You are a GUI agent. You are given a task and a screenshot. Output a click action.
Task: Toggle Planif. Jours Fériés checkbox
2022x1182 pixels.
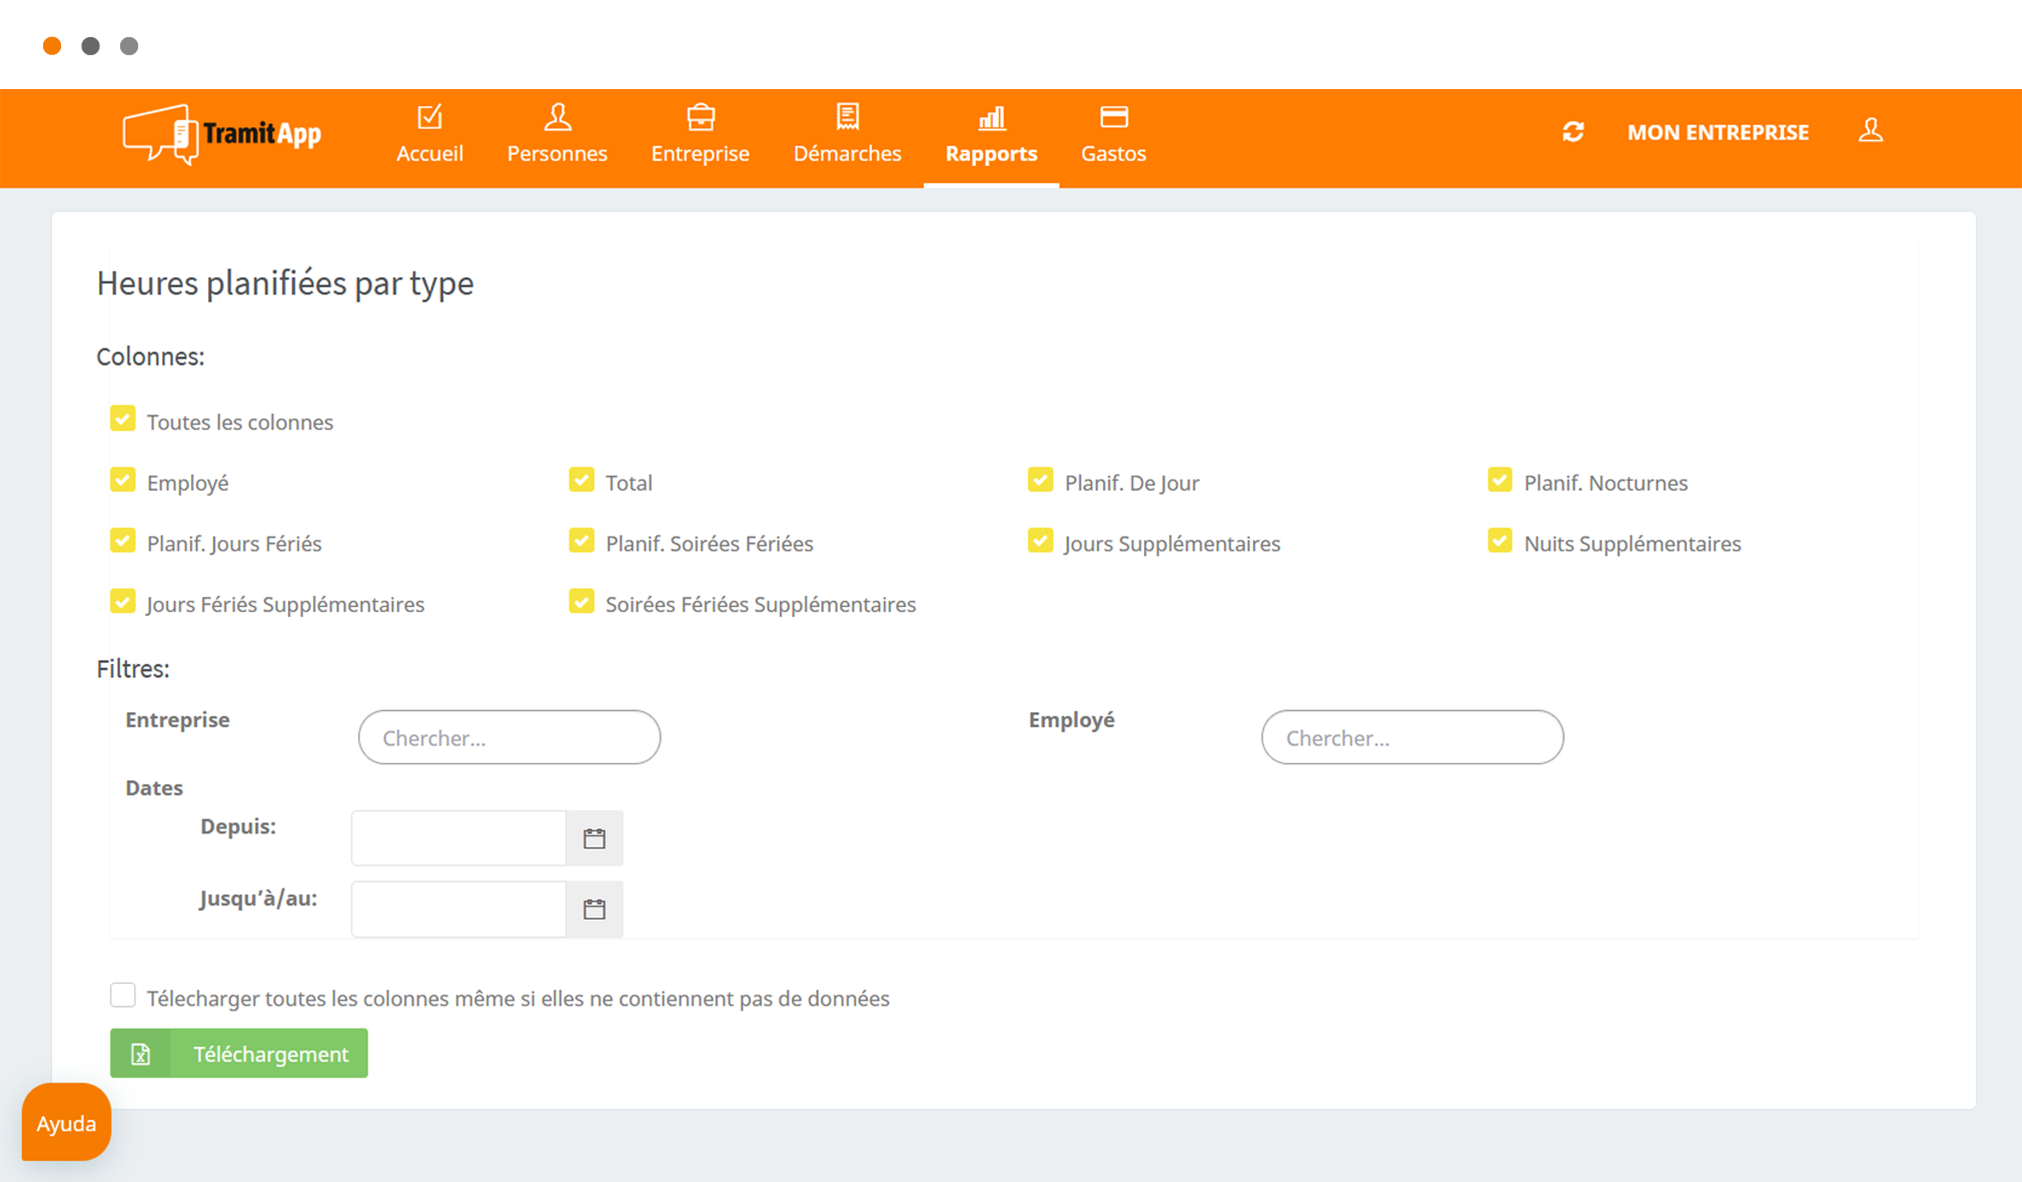(x=123, y=541)
